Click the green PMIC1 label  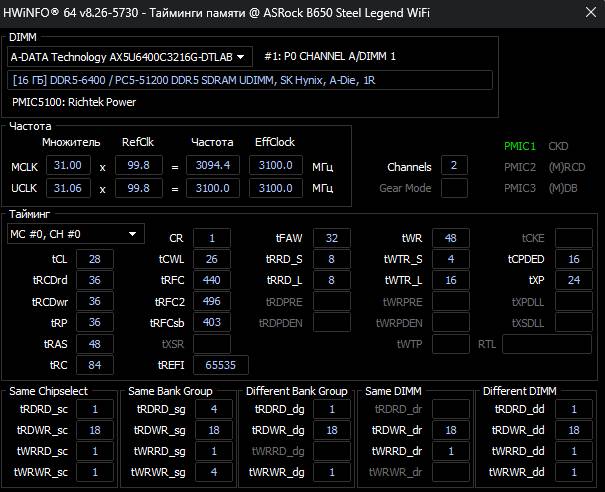pyautogui.click(x=520, y=146)
